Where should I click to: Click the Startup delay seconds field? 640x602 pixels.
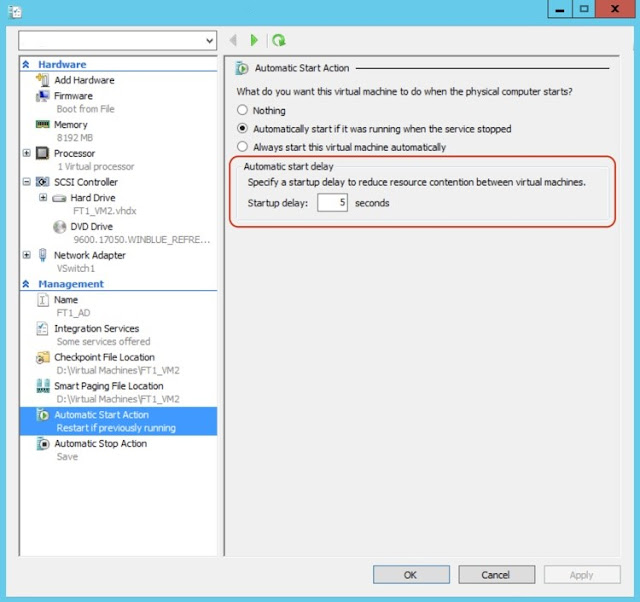[332, 203]
